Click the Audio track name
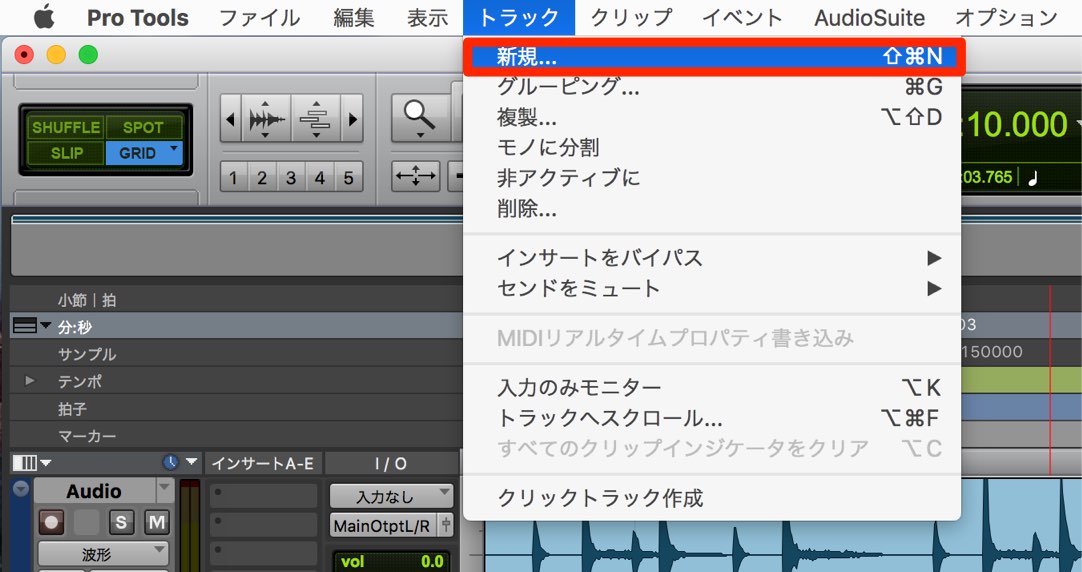This screenshot has height=572, width=1082. 94,491
